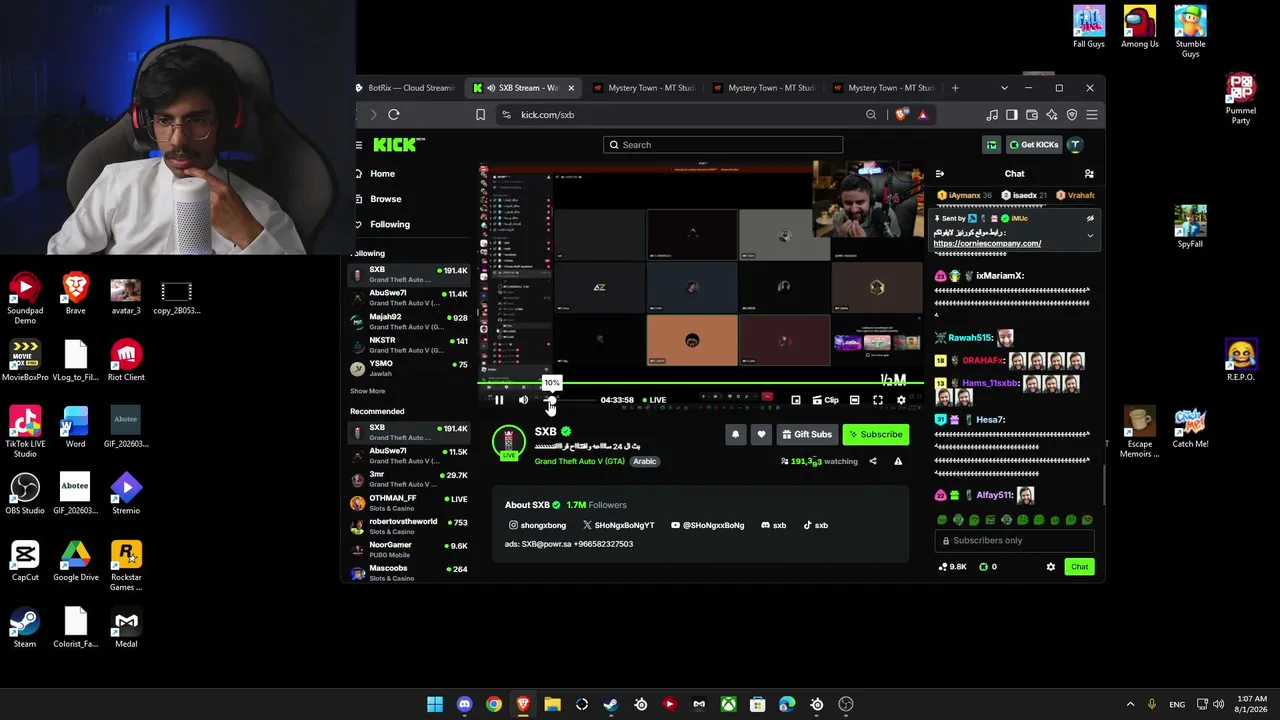1280x720 pixels.
Task: Open a new browser tab
Action: [x=955, y=88]
